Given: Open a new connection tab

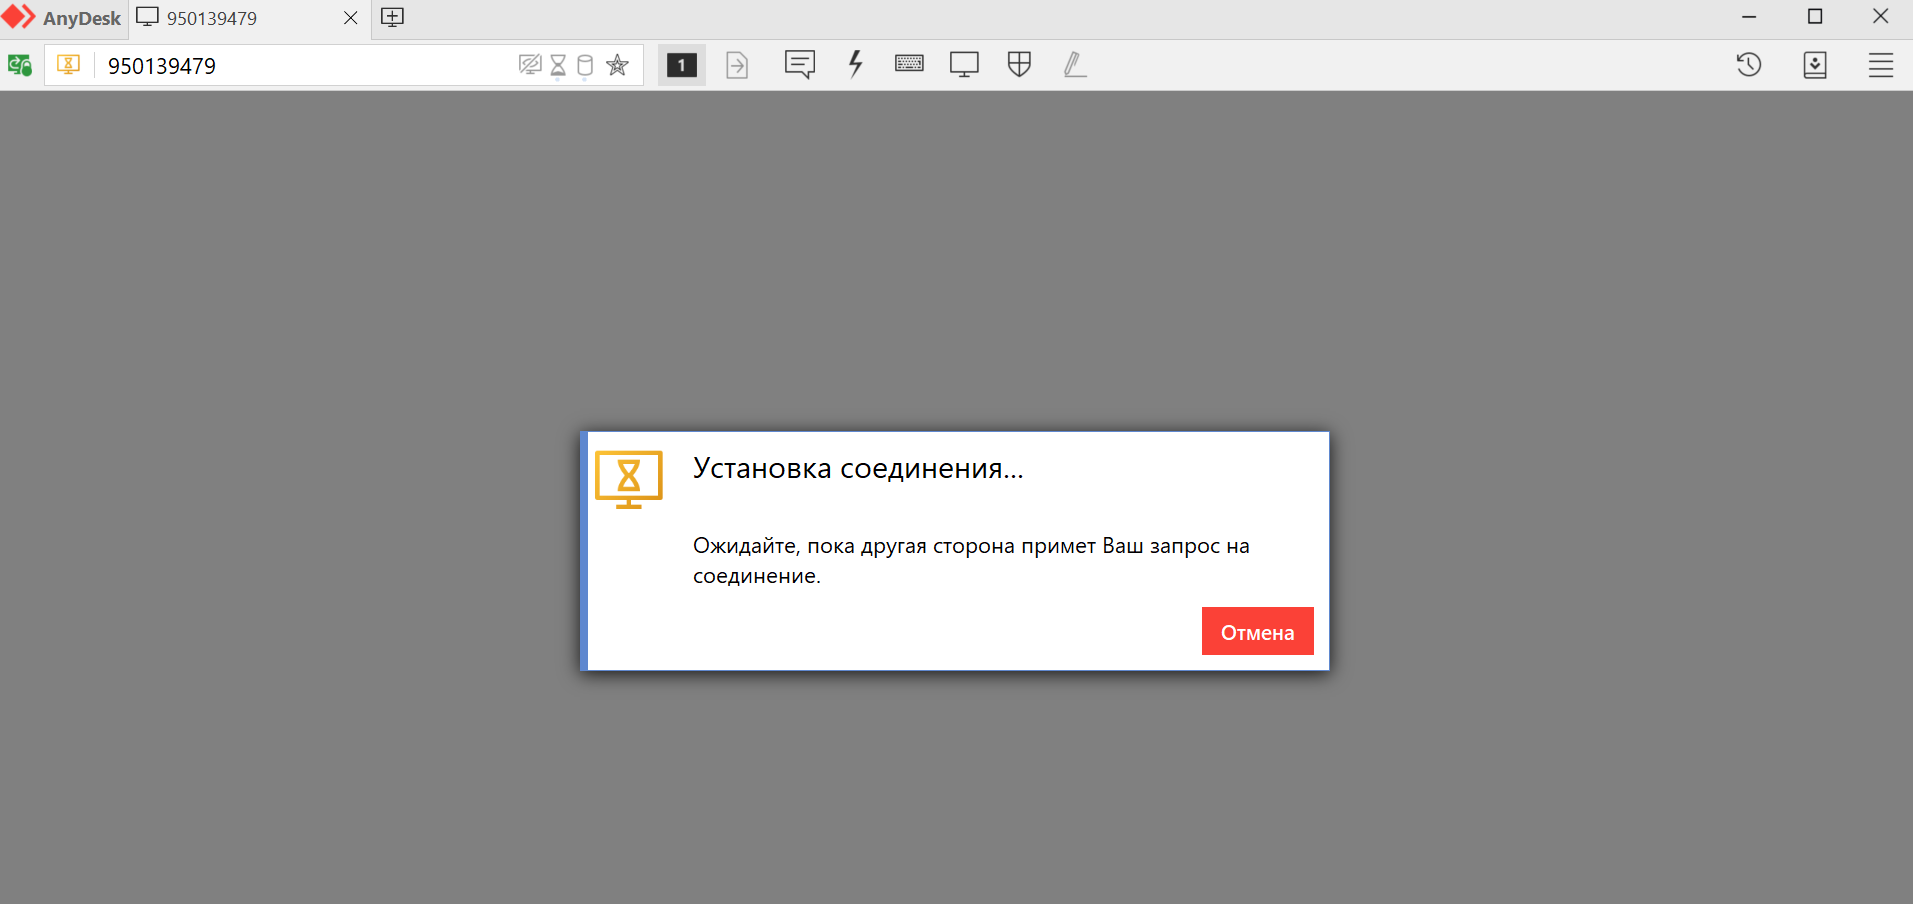Looking at the screenshot, I should coord(393,18).
